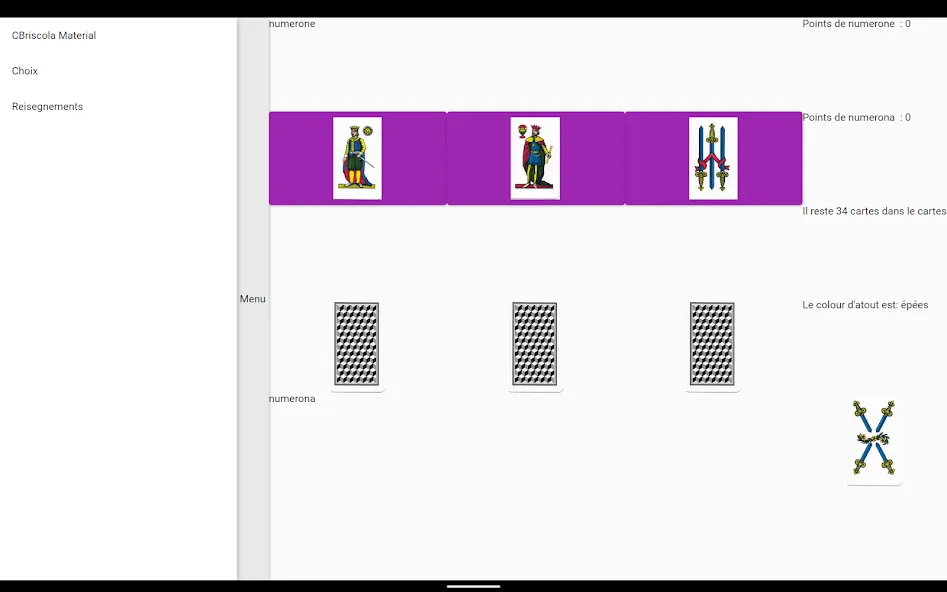Click the 'Points de numerone : 0' text
The width and height of the screenshot is (947, 592).
click(856, 24)
